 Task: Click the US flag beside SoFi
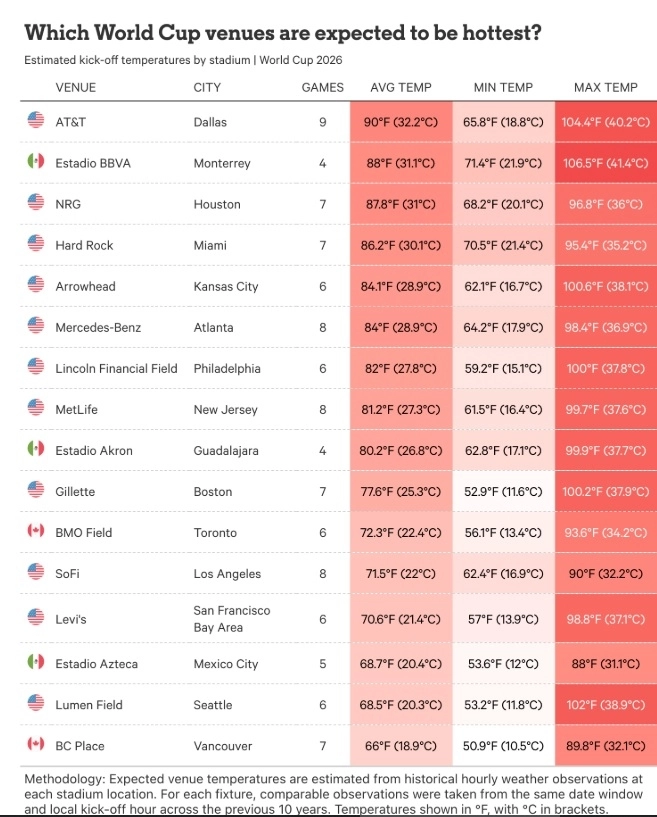[35, 572]
